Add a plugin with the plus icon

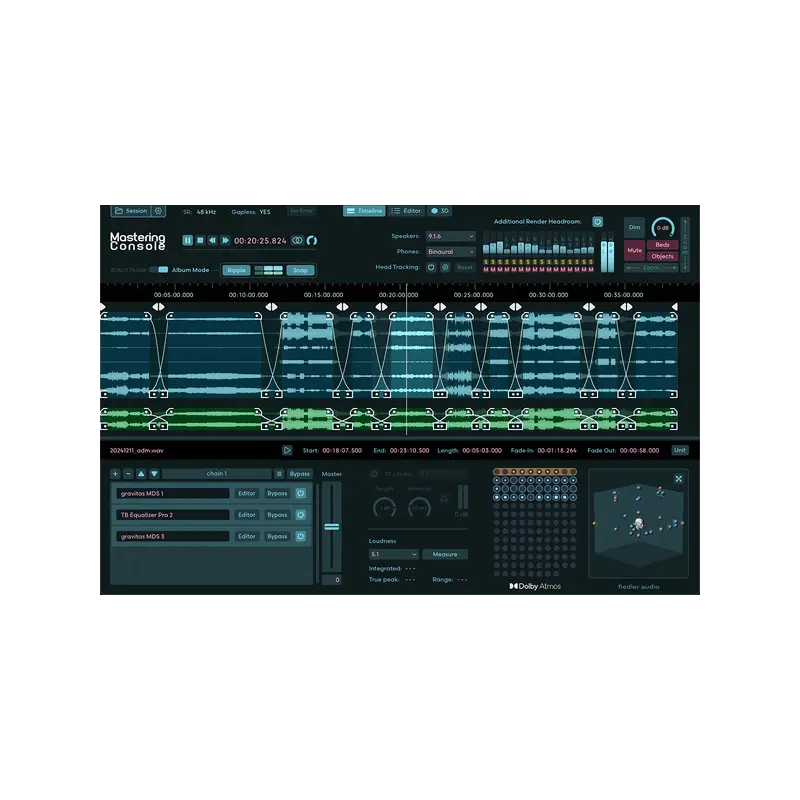115,473
